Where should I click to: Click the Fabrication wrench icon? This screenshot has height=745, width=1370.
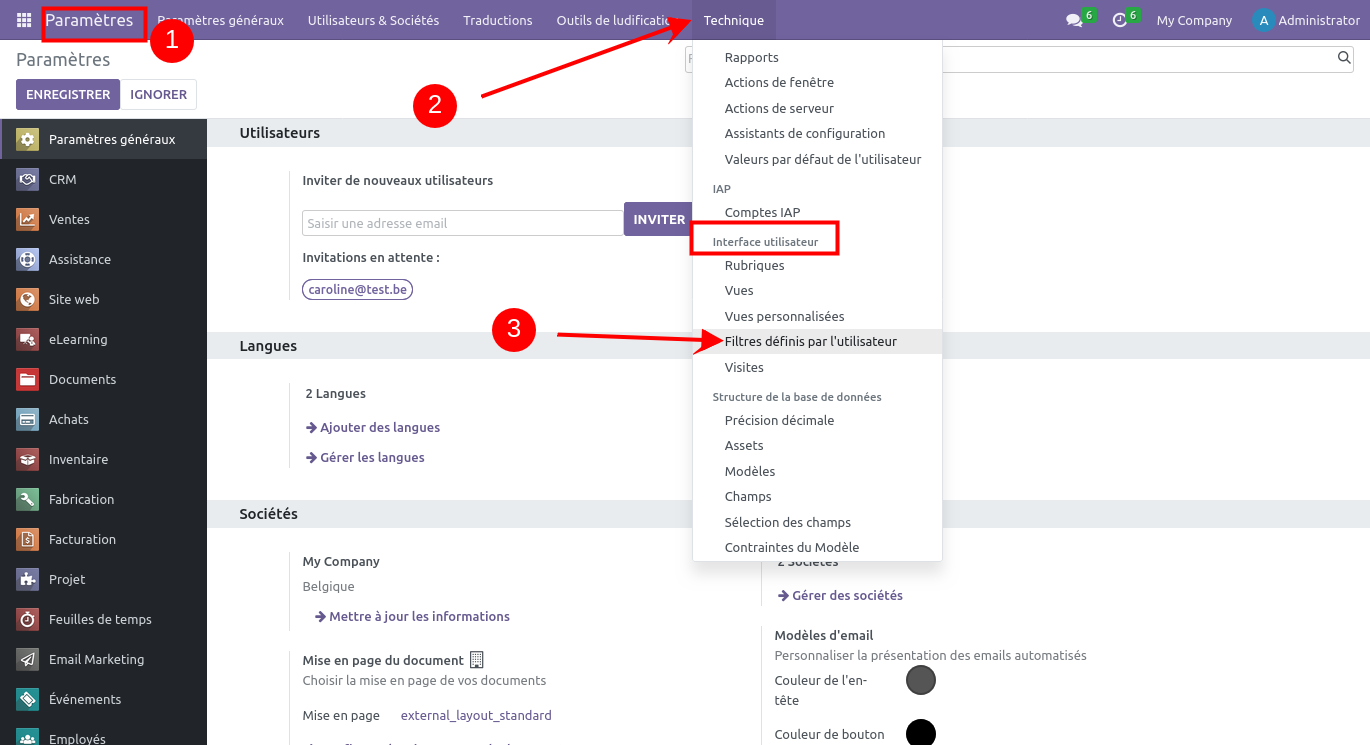[28, 499]
